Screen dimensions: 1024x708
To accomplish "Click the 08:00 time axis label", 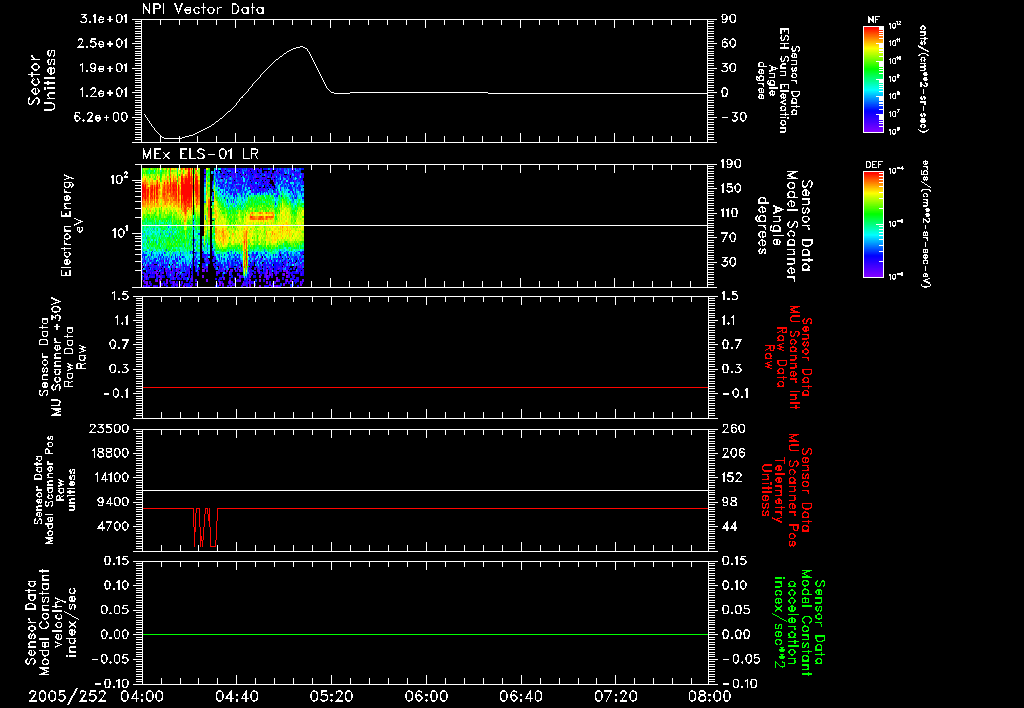I will pyautogui.click(x=710, y=696).
